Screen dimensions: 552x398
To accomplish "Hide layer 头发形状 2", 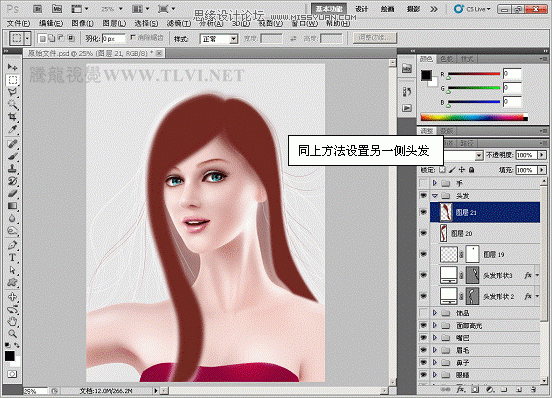I will coord(424,296).
